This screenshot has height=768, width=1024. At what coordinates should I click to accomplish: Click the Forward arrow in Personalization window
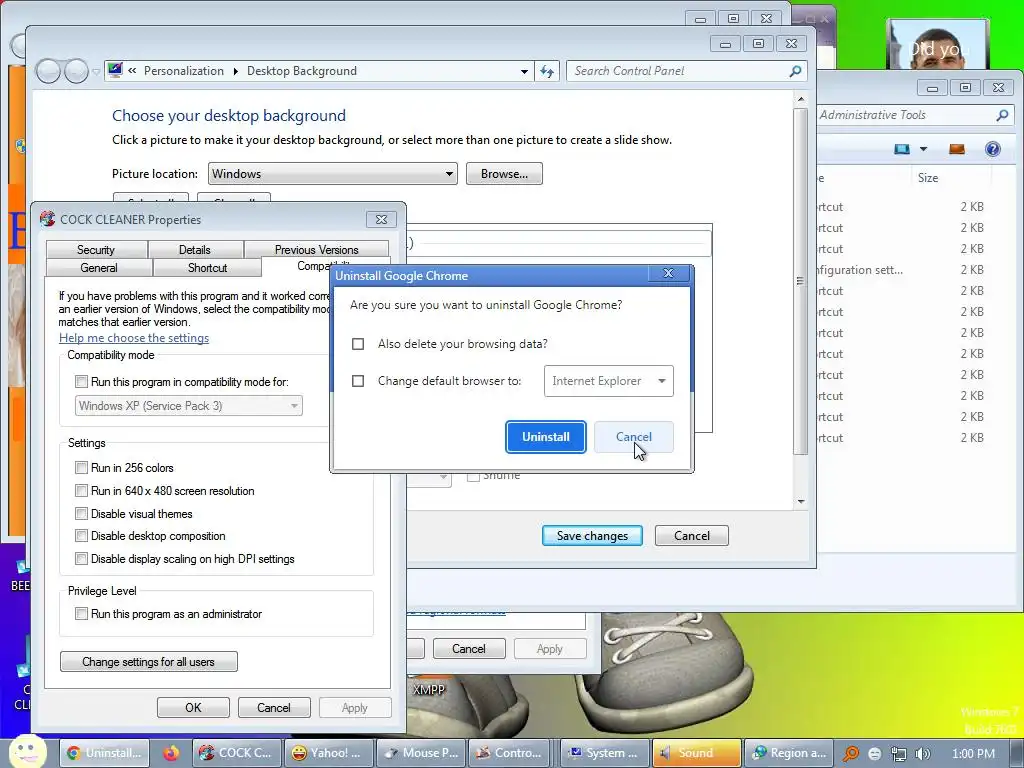(x=76, y=71)
